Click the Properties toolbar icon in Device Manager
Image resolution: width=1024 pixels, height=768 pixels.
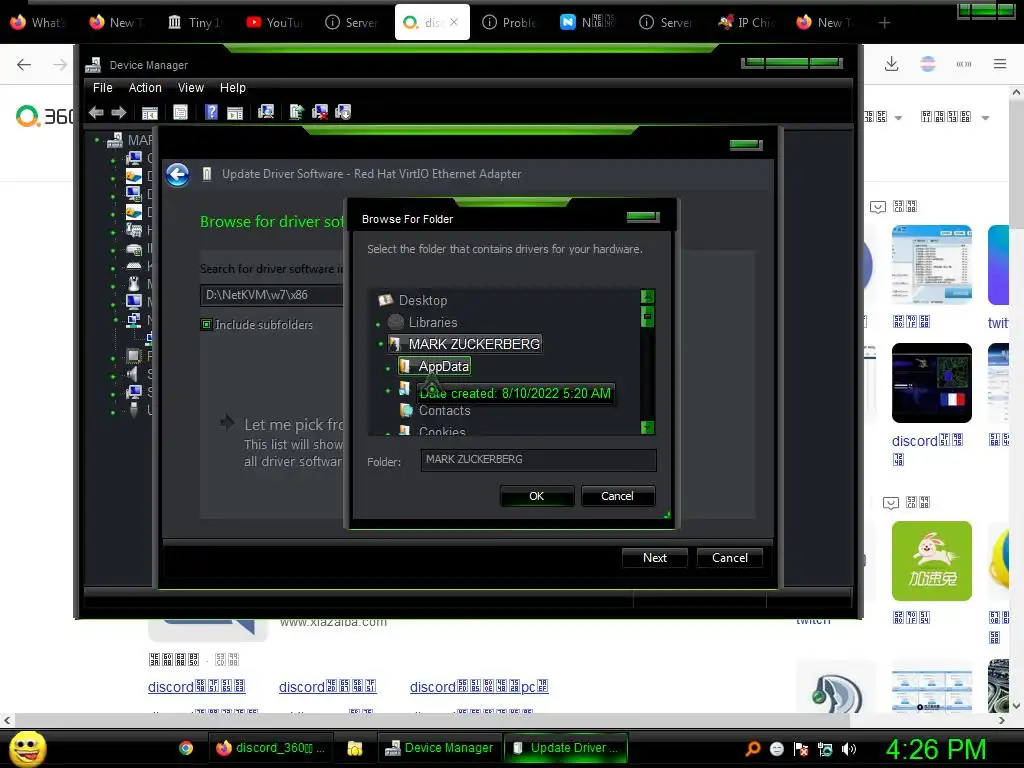click(180, 112)
